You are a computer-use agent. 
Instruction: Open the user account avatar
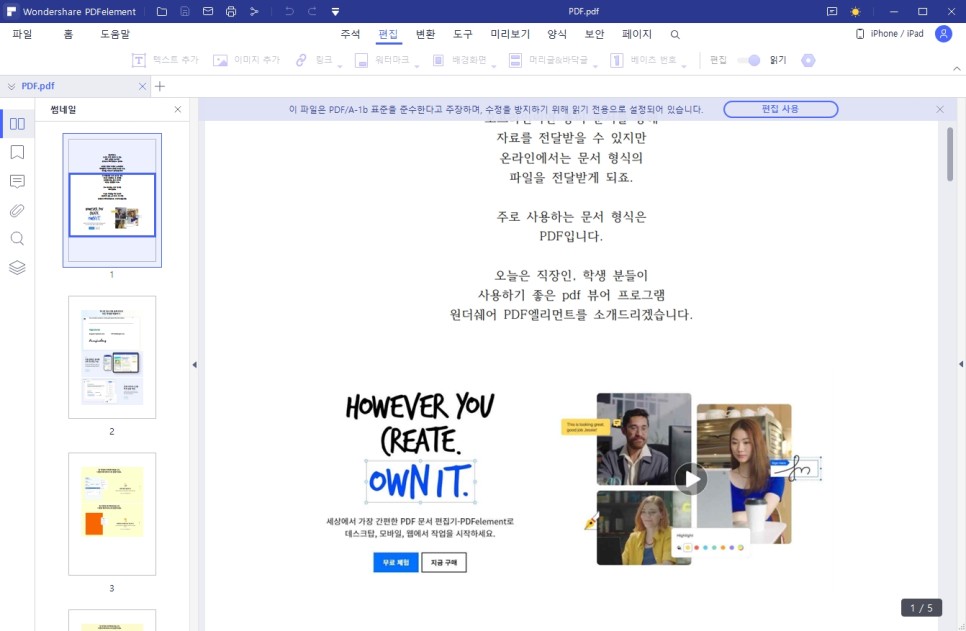click(944, 34)
